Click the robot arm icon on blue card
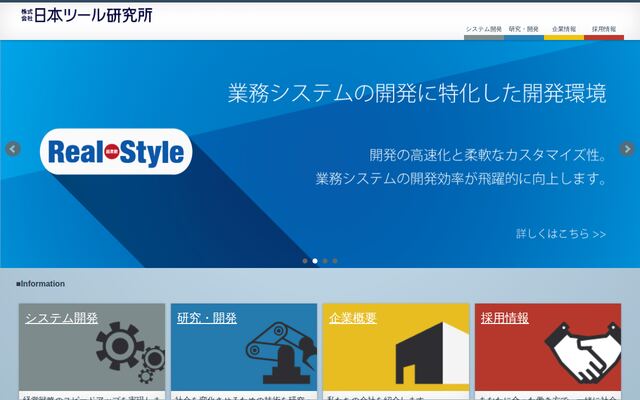 pyautogui.click(x=282, y=353)
